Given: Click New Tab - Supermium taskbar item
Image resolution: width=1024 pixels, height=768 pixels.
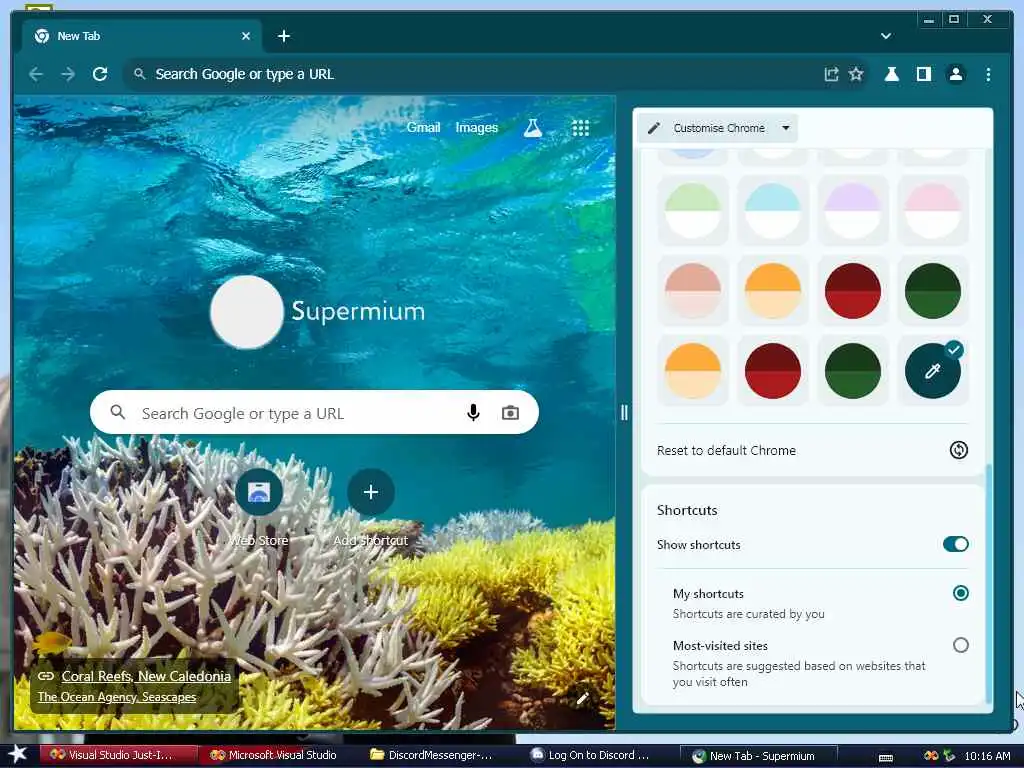Looking at the screenshot, I should [x=758, y=756].
